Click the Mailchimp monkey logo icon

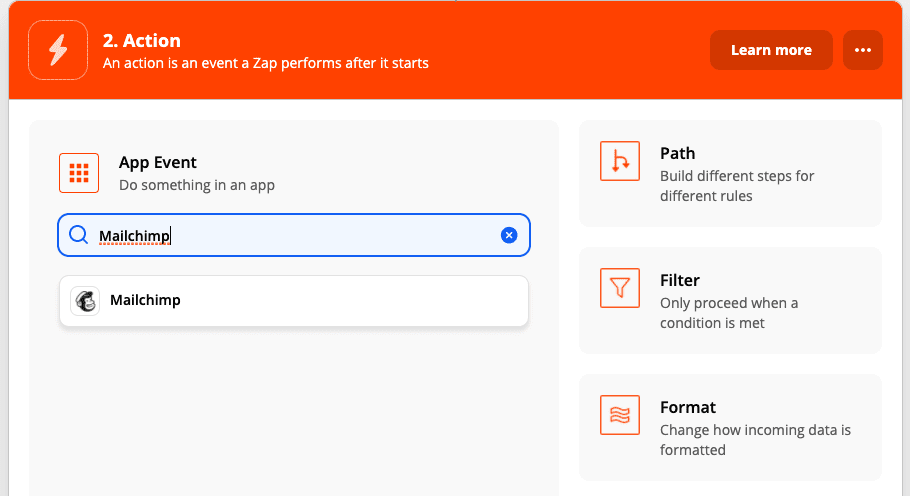[85, 301]
